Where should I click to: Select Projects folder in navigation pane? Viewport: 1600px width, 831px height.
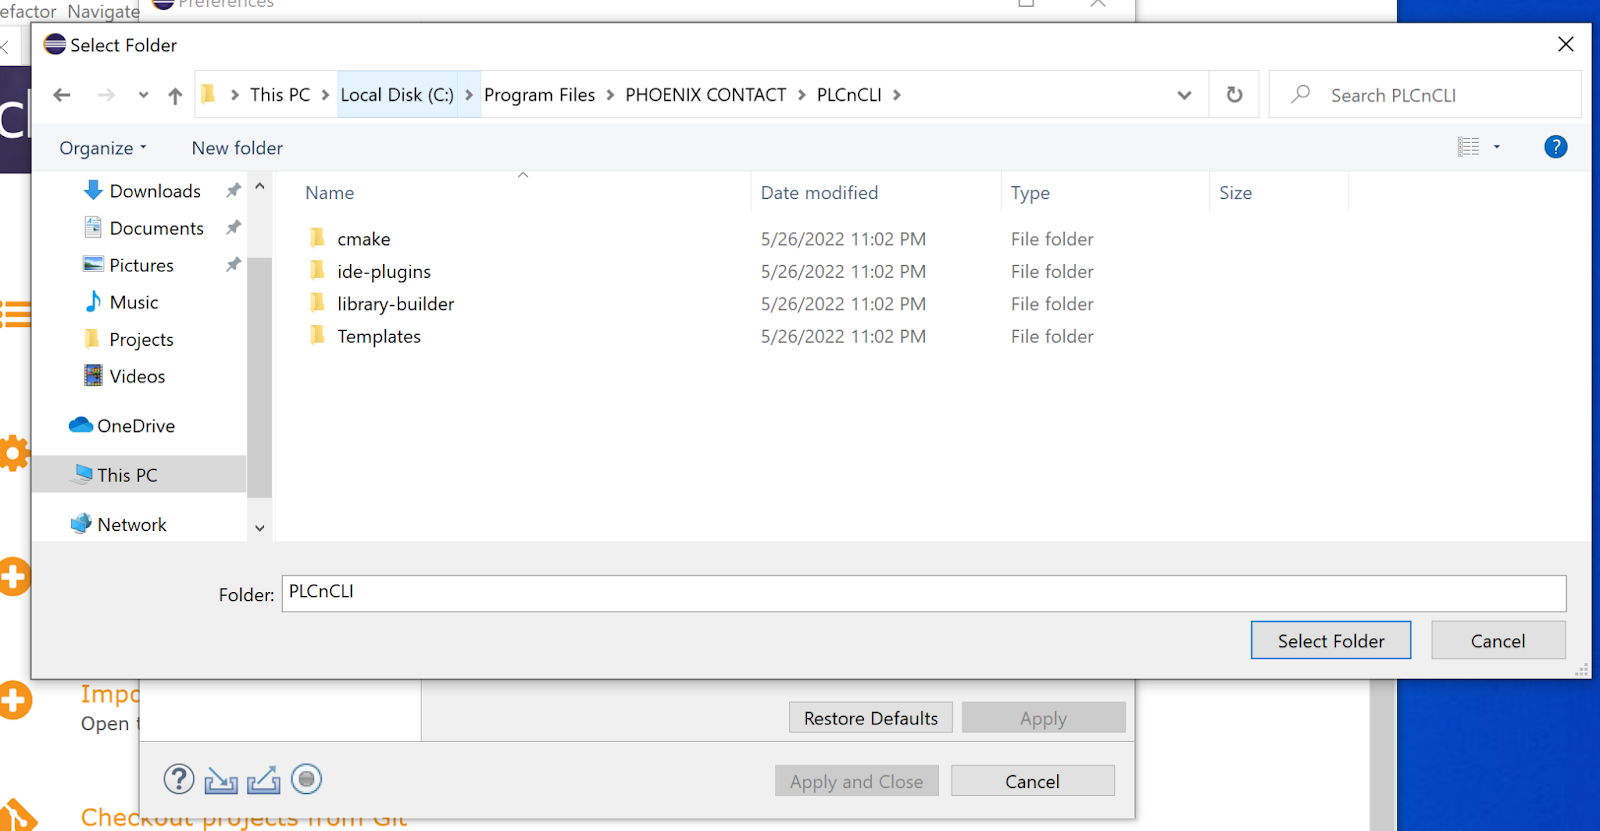pos(141,339)
